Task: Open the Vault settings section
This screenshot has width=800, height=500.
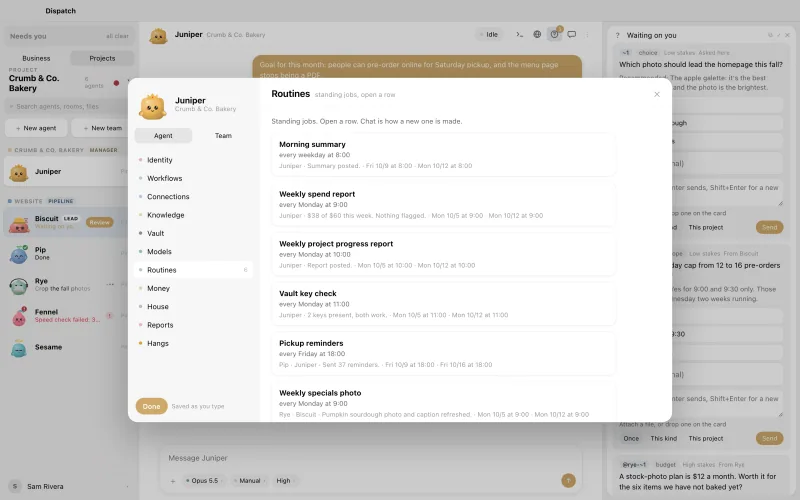Action: point(193,233)
